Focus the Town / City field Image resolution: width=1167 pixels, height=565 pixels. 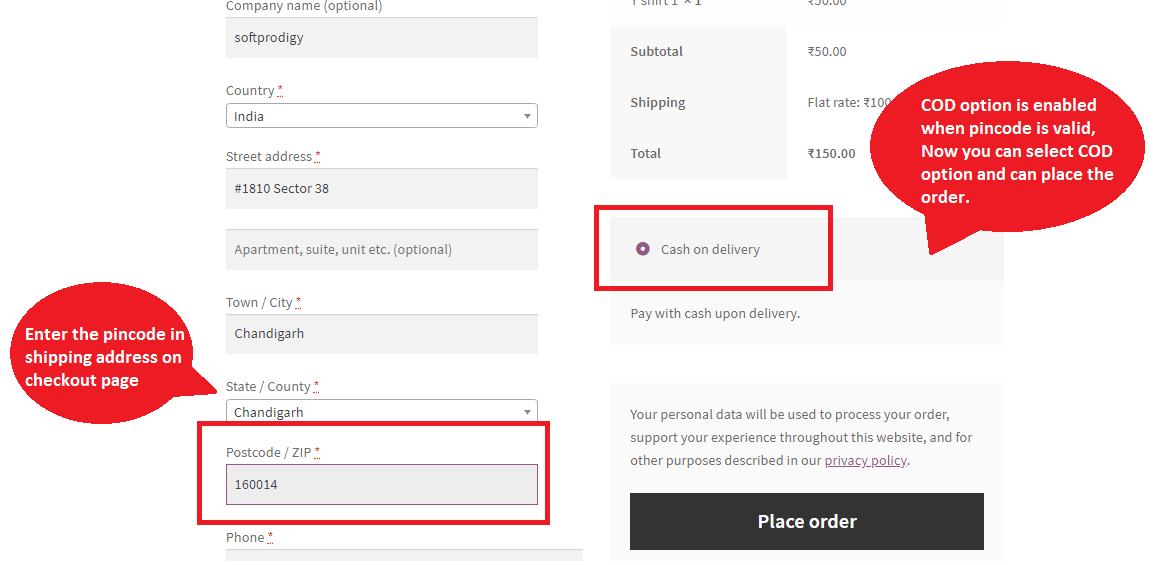381,334
